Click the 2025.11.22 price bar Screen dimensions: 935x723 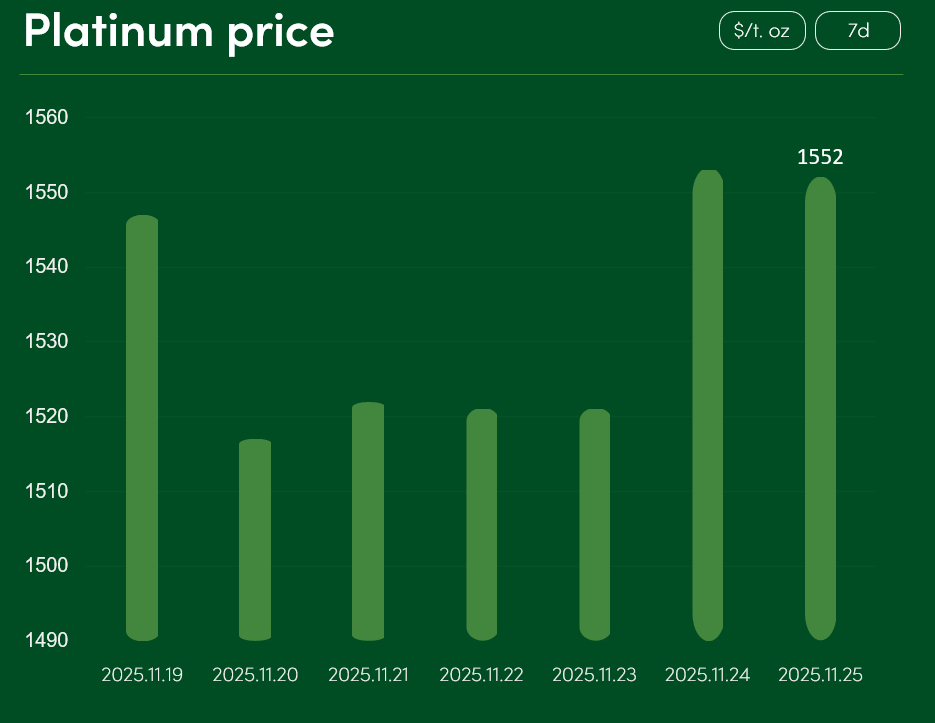pos(481,525)
